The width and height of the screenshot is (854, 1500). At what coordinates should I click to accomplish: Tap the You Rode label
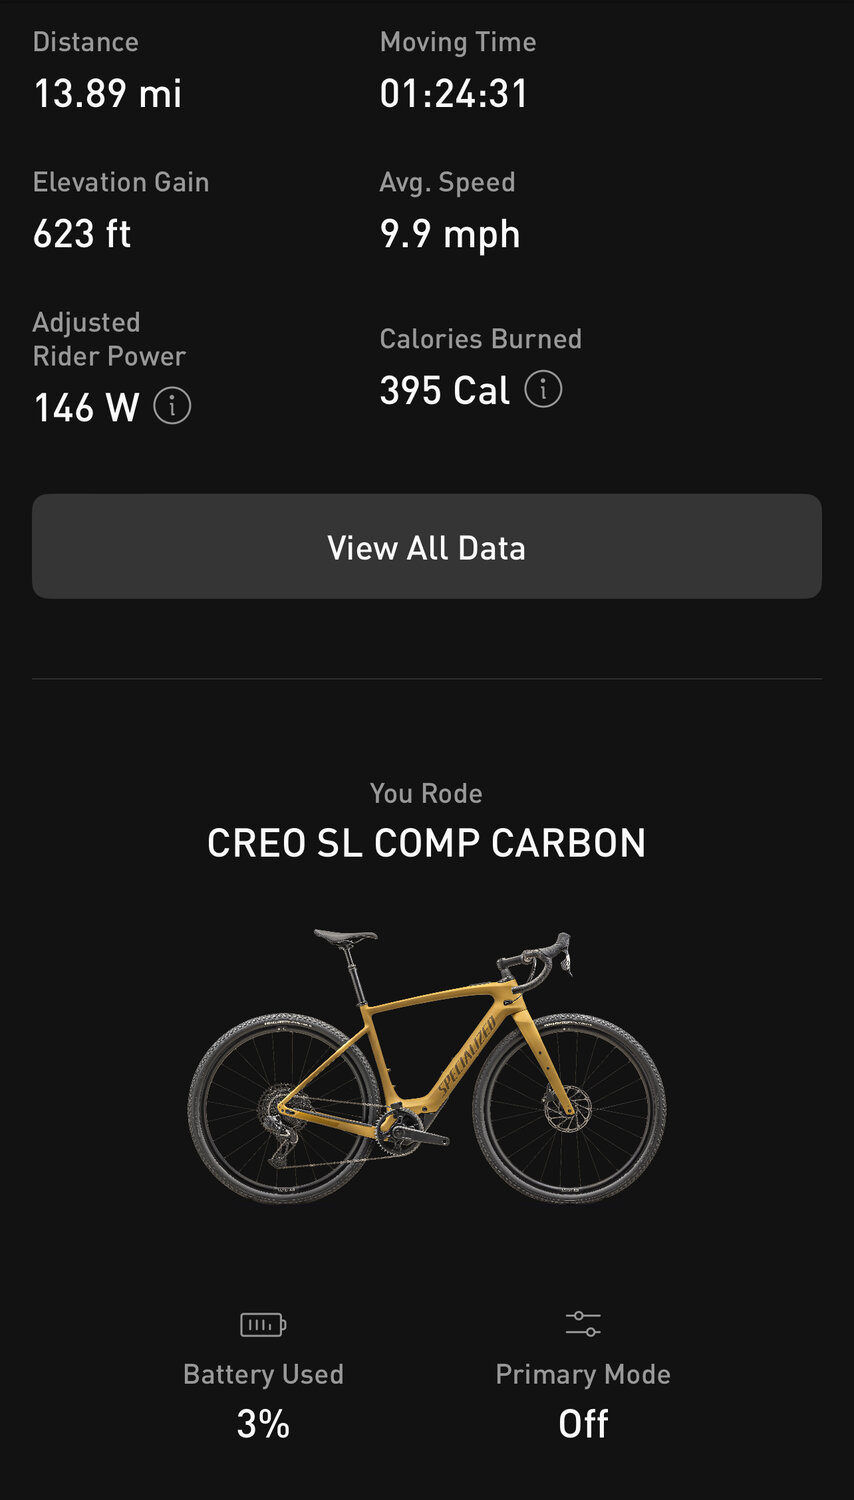pyautogui.click(x=427, y=793)
